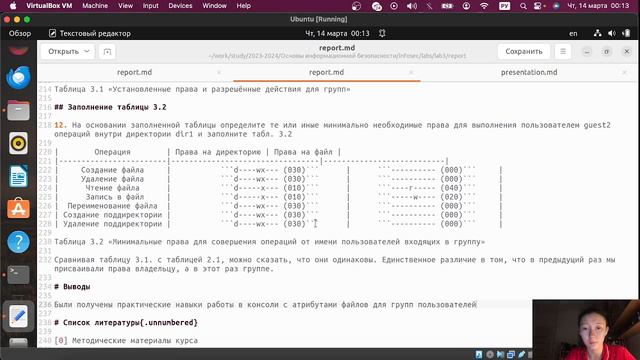Viewport: 640px width, 360px height.
Task: Click '# Список литературы{.unnumbered}' line
Action: coord(126,322)
